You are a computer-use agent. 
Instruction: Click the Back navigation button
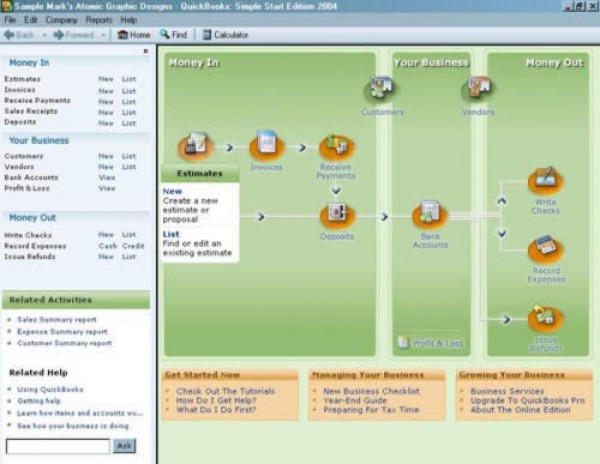[19, 35]
